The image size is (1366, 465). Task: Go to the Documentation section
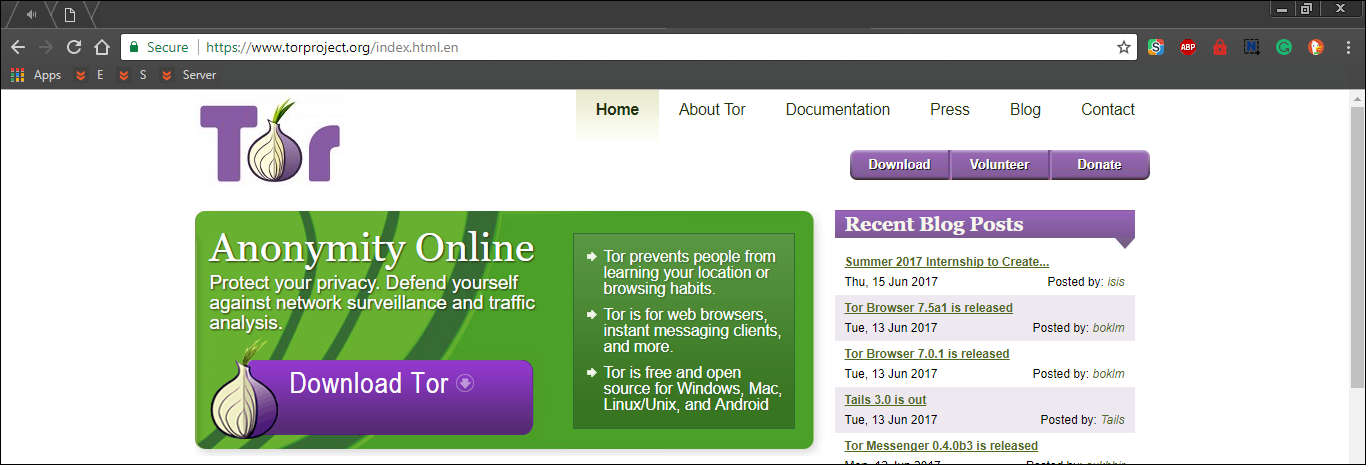pos(837,110)
